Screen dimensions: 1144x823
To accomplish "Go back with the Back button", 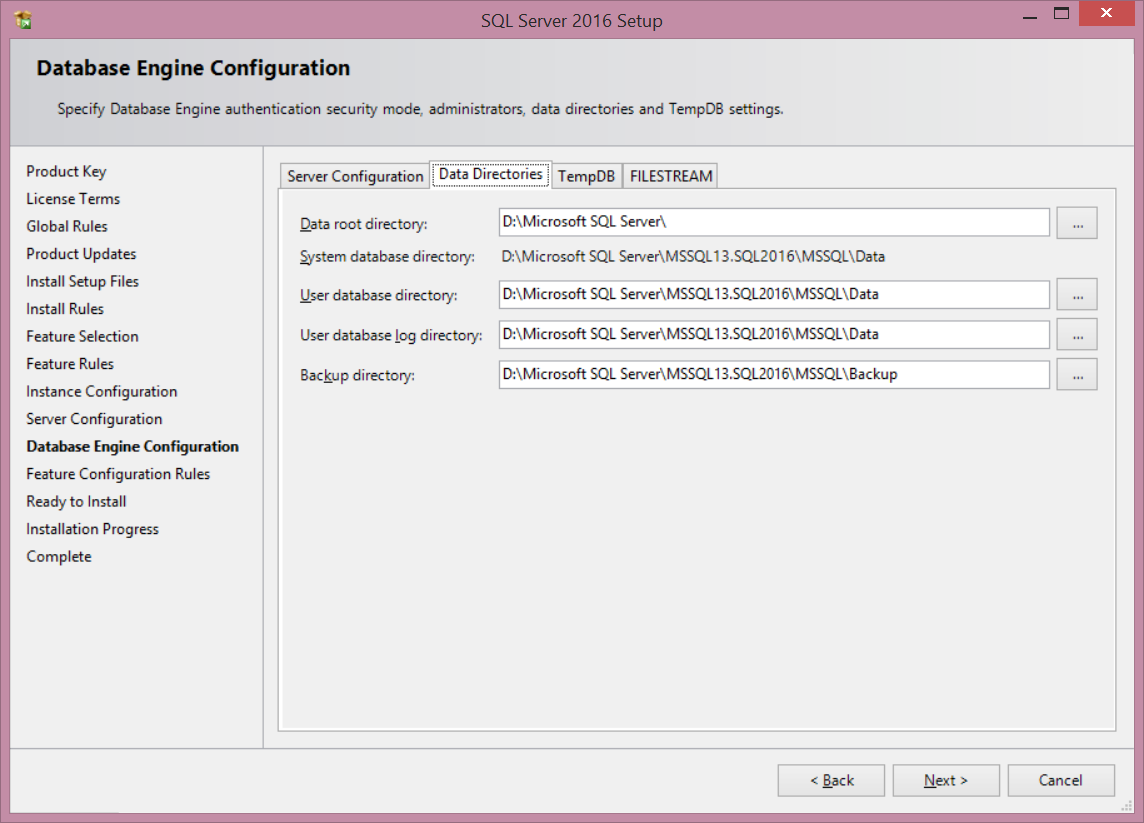I will point(831,780).
